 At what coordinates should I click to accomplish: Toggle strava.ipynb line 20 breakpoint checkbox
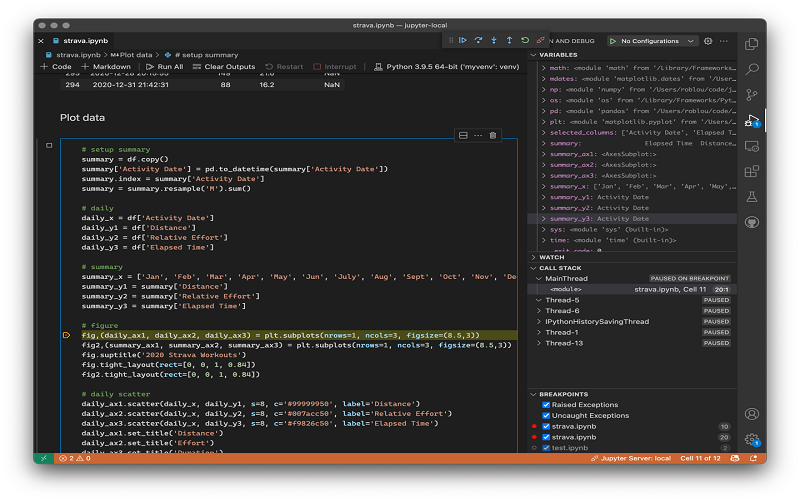pos(546,437)
